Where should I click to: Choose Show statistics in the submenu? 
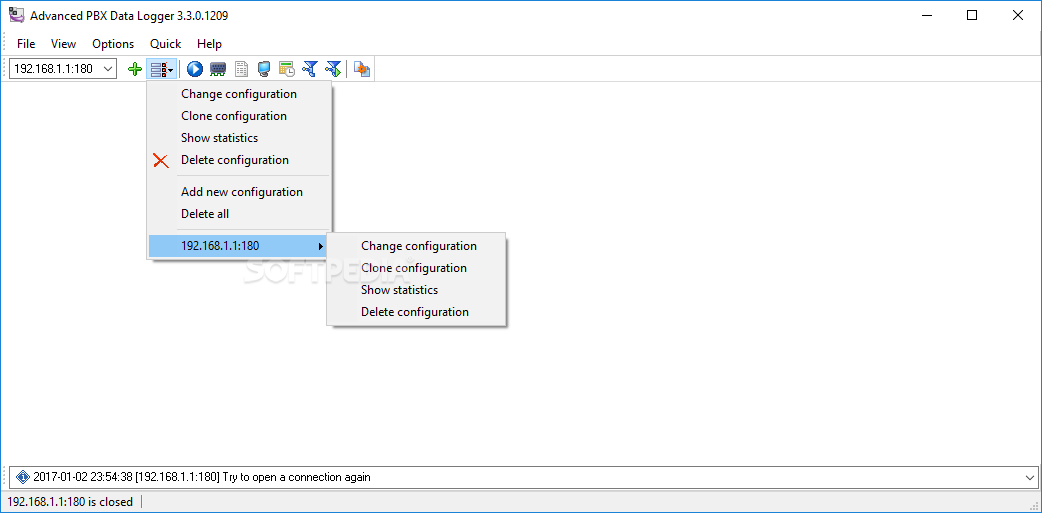point(419,290)
